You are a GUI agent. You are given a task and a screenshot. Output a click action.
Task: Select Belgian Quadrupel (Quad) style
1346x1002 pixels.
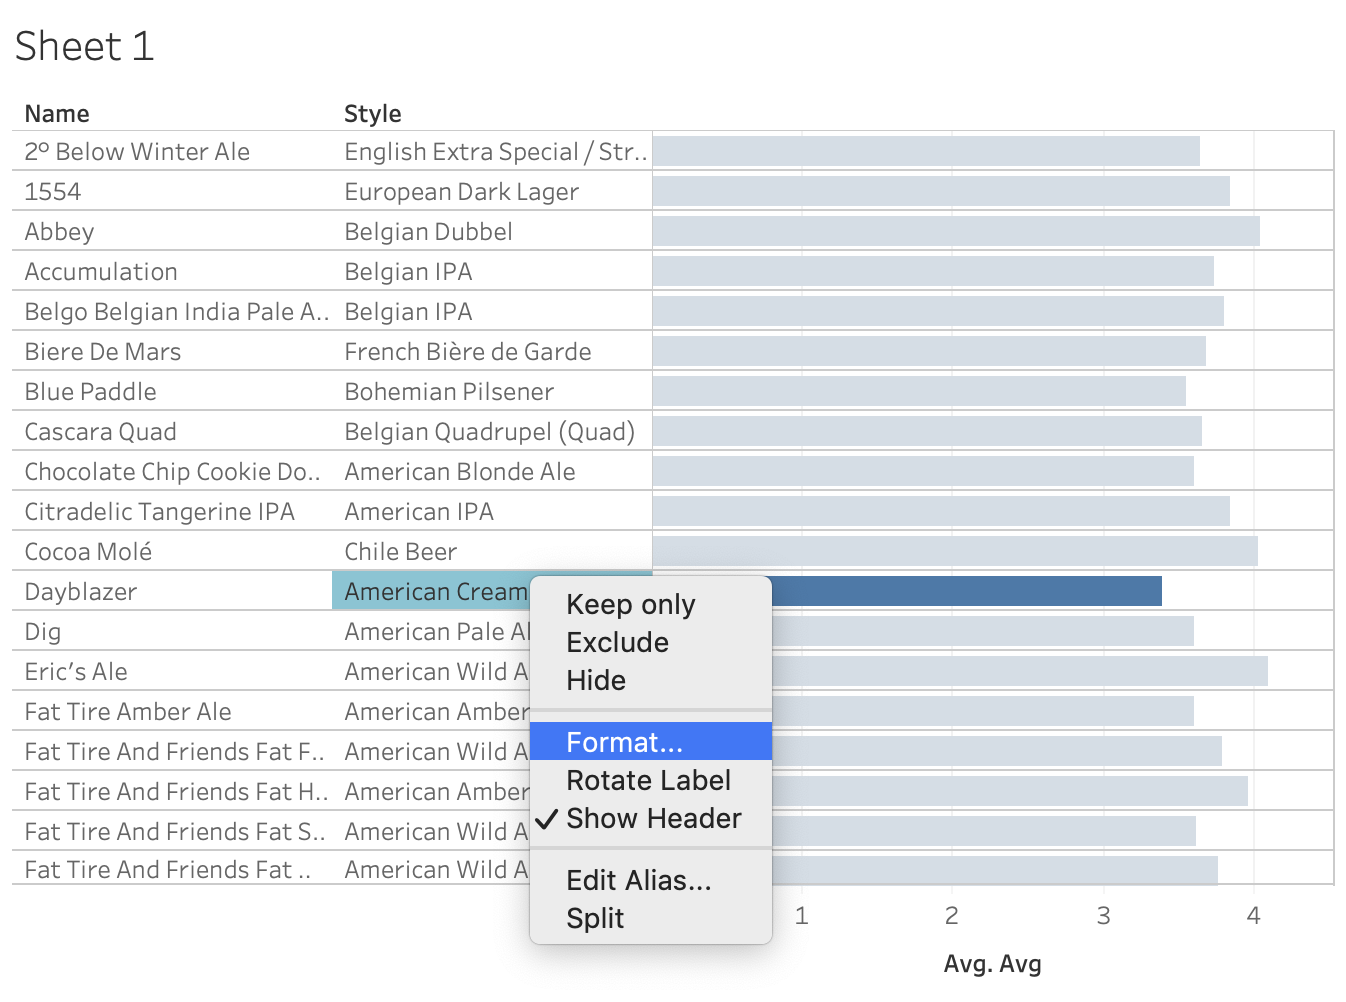point(489,431)
